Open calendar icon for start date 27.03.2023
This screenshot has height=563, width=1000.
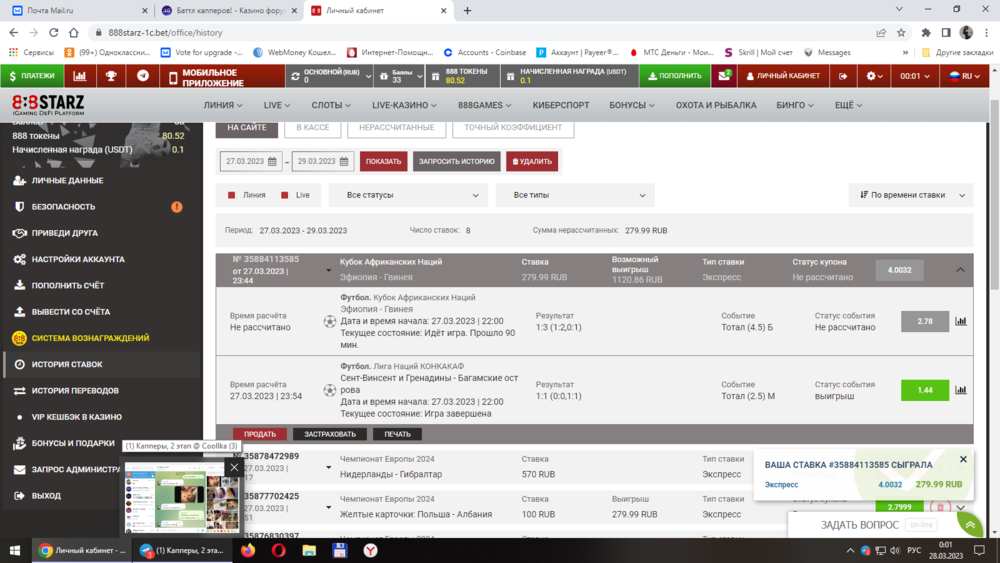click(272, 162)
